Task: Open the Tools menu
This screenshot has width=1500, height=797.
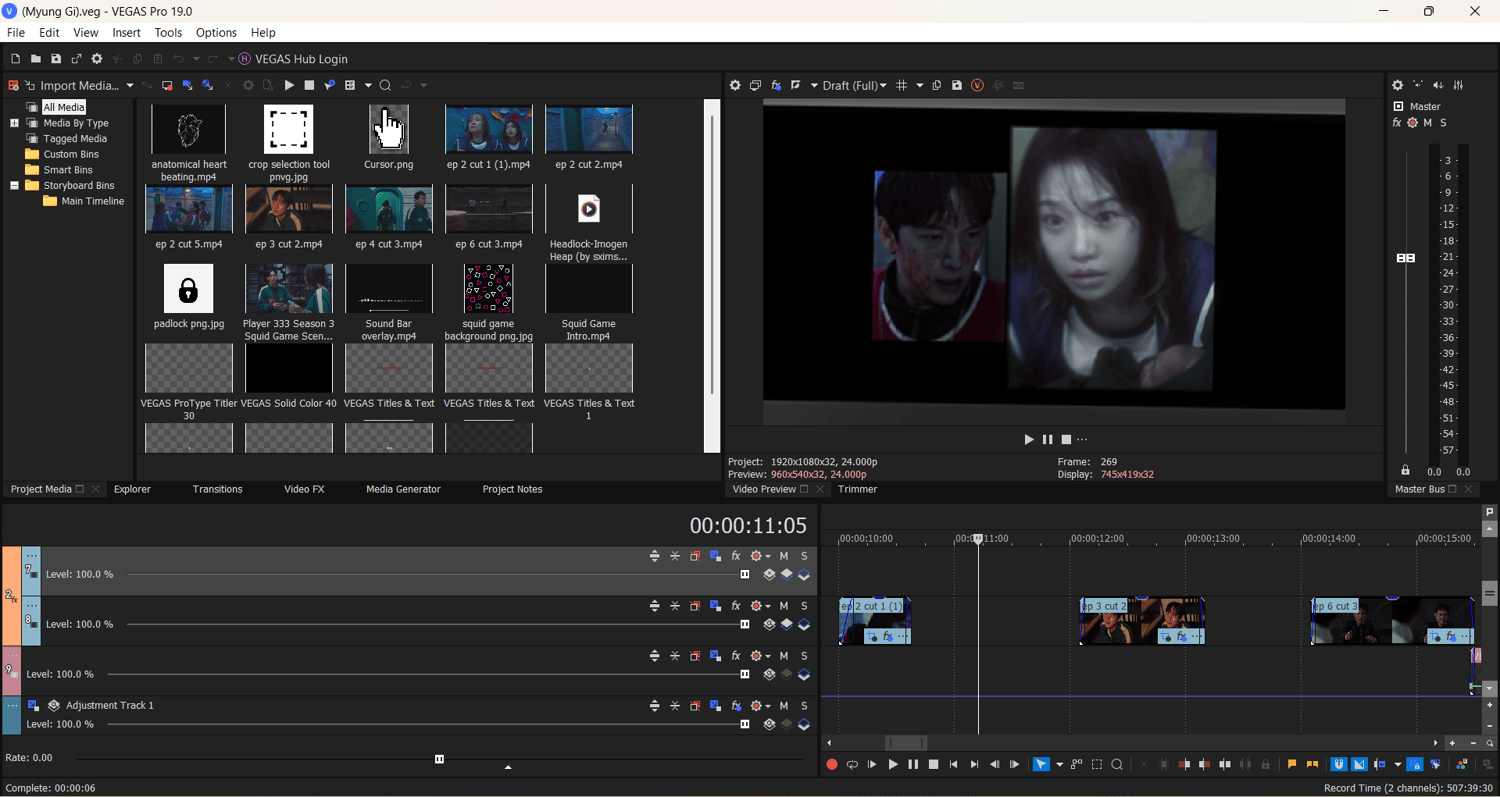Action: tap(168, 33)
